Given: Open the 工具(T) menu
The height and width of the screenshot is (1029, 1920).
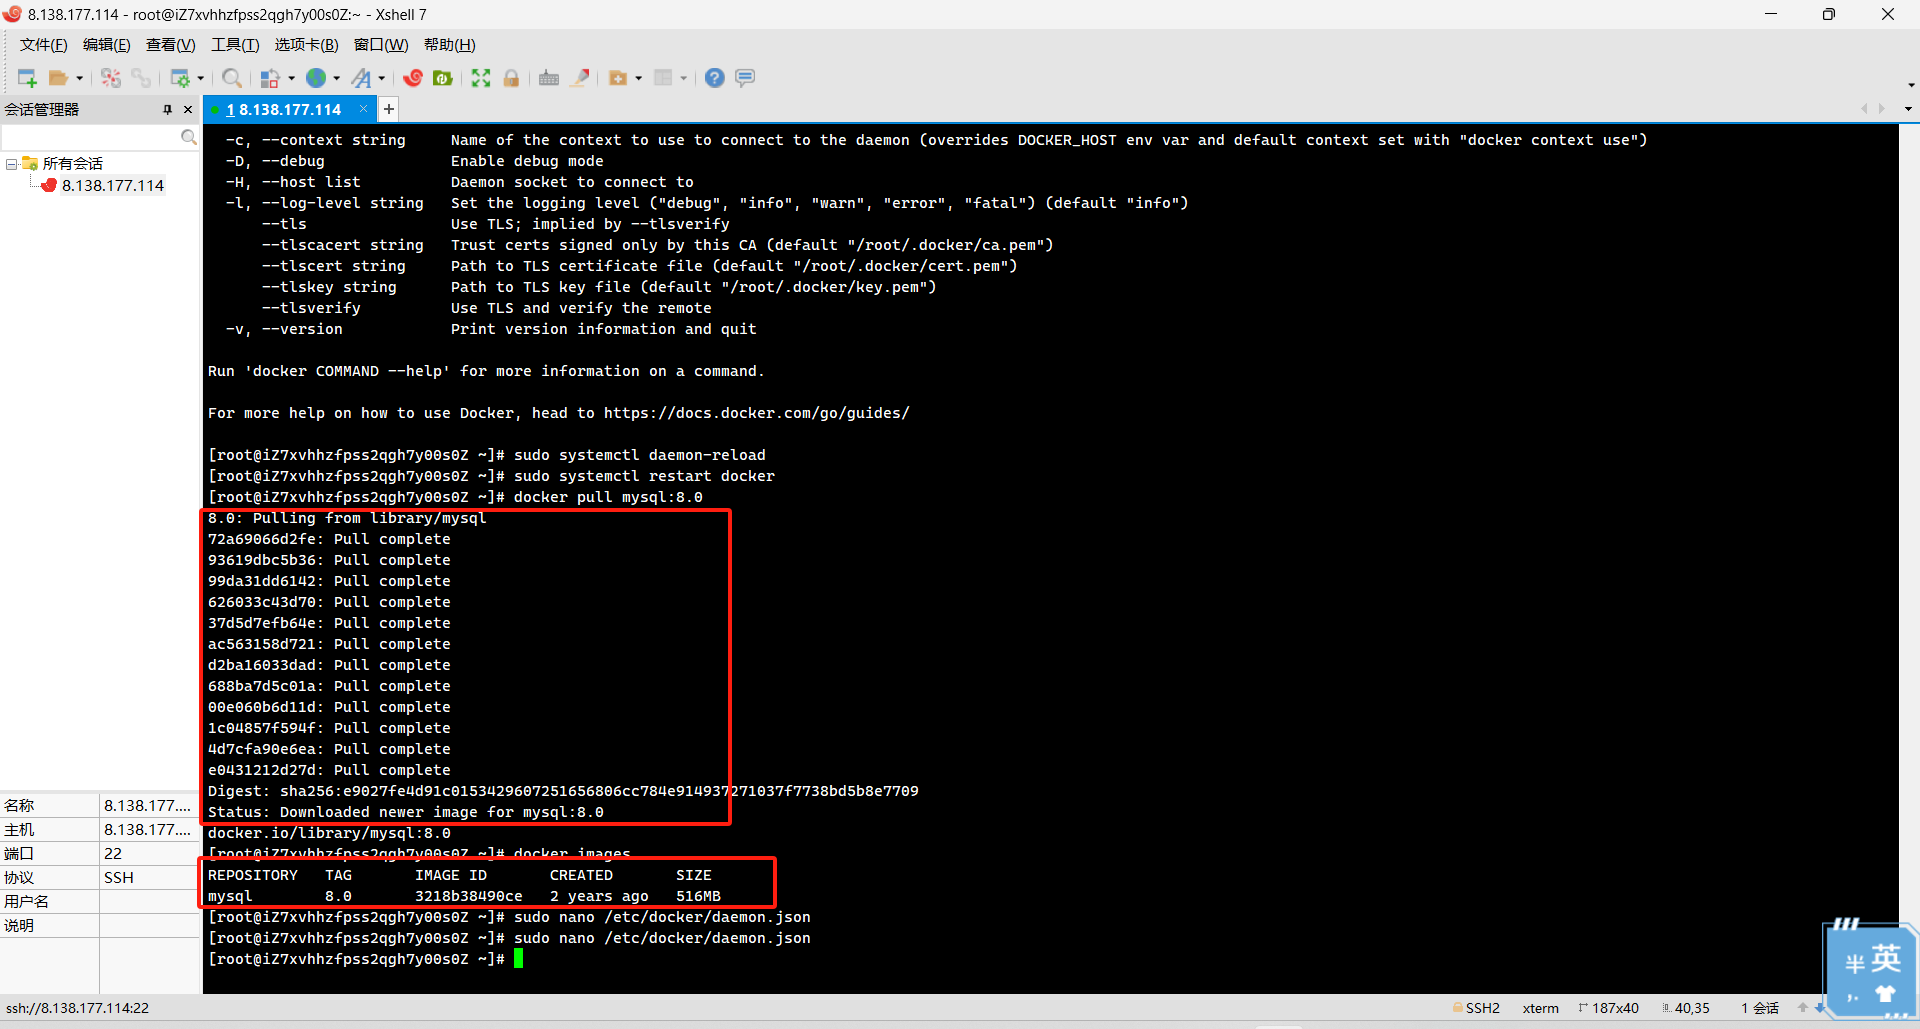Looking at the screenshot, I should click(x=235, y=45).
